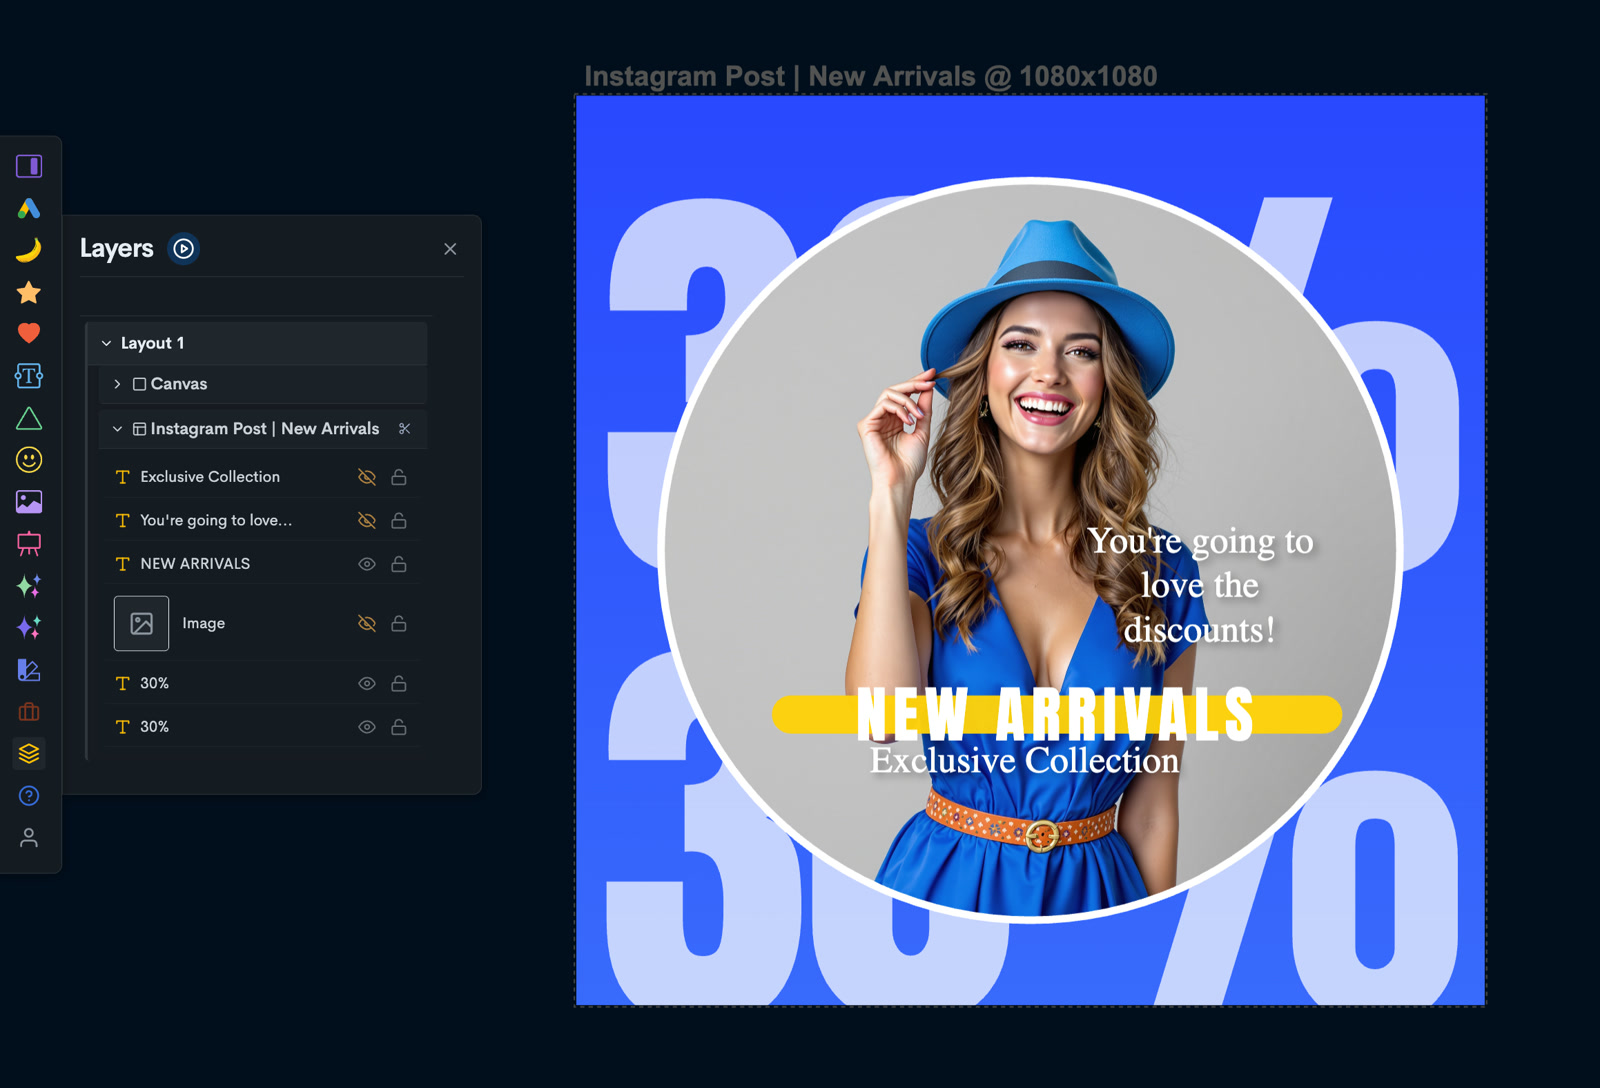Lock the Exclusive Collection layer
The image size is (1600, 1088).
[x=399, y=477]
